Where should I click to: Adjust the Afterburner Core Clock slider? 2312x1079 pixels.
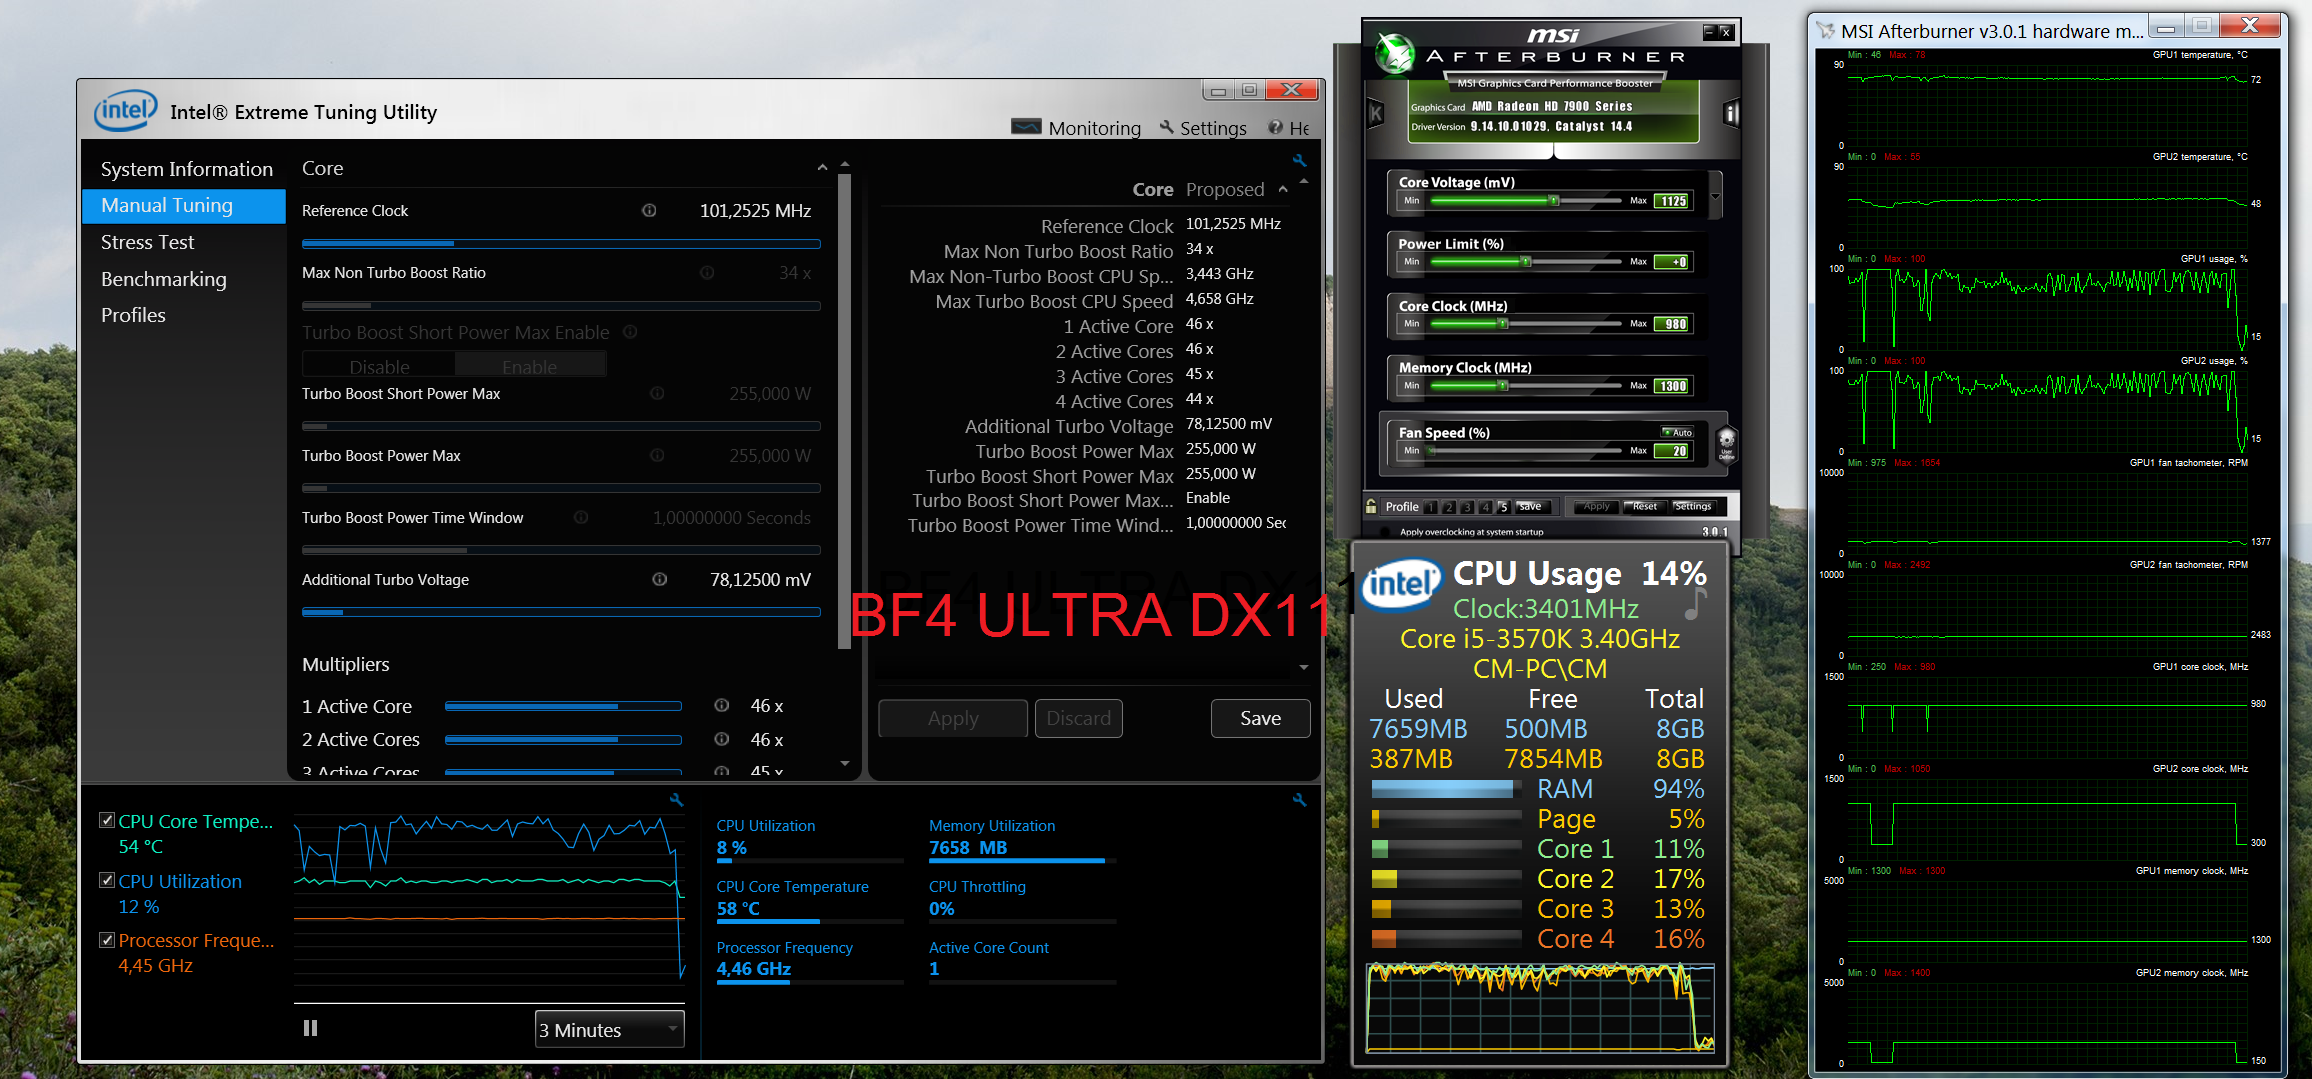(x=1526, y=324)
